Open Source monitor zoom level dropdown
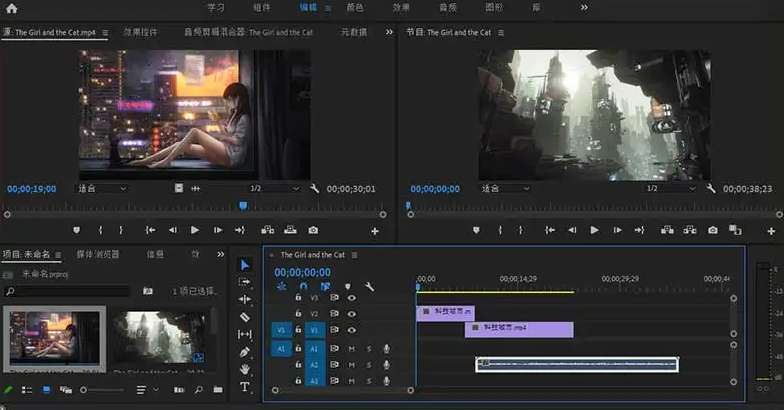This screenshot has height=410, width=784. (x=102, y=188)
